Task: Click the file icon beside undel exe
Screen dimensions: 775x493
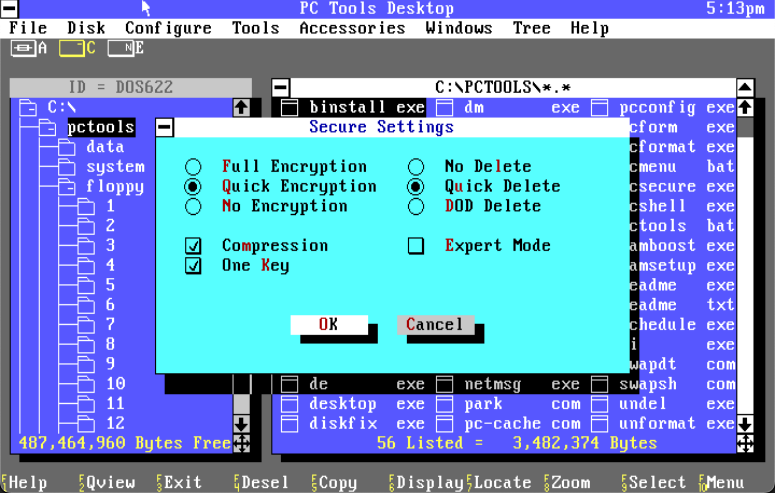Action: coord(600,404)
